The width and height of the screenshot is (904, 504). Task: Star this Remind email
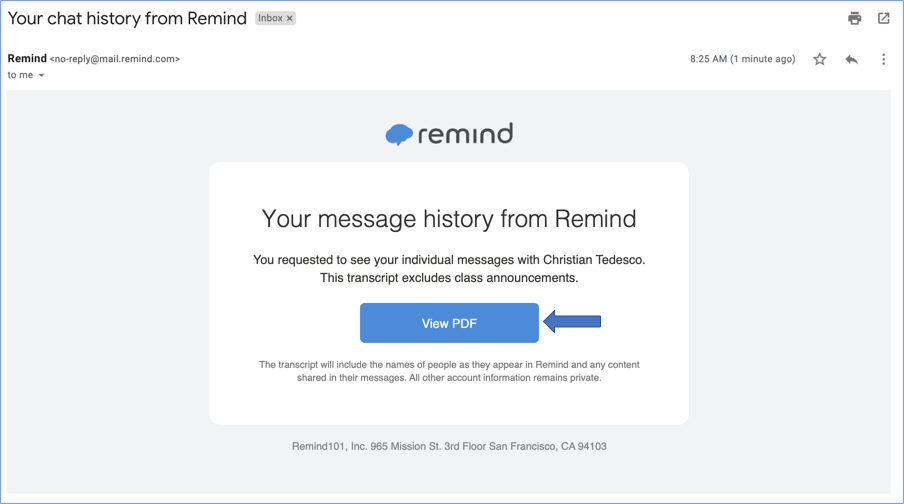tap(820, 59)
